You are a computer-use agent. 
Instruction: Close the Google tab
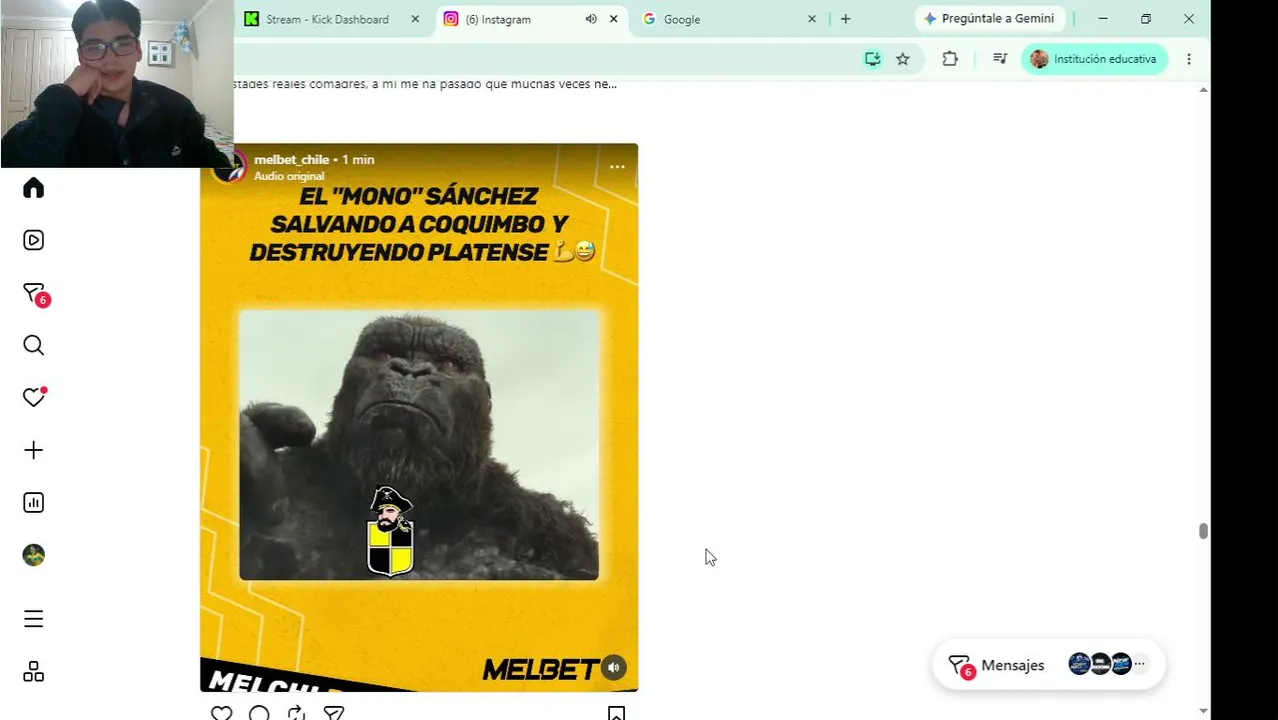pos(812,19)
